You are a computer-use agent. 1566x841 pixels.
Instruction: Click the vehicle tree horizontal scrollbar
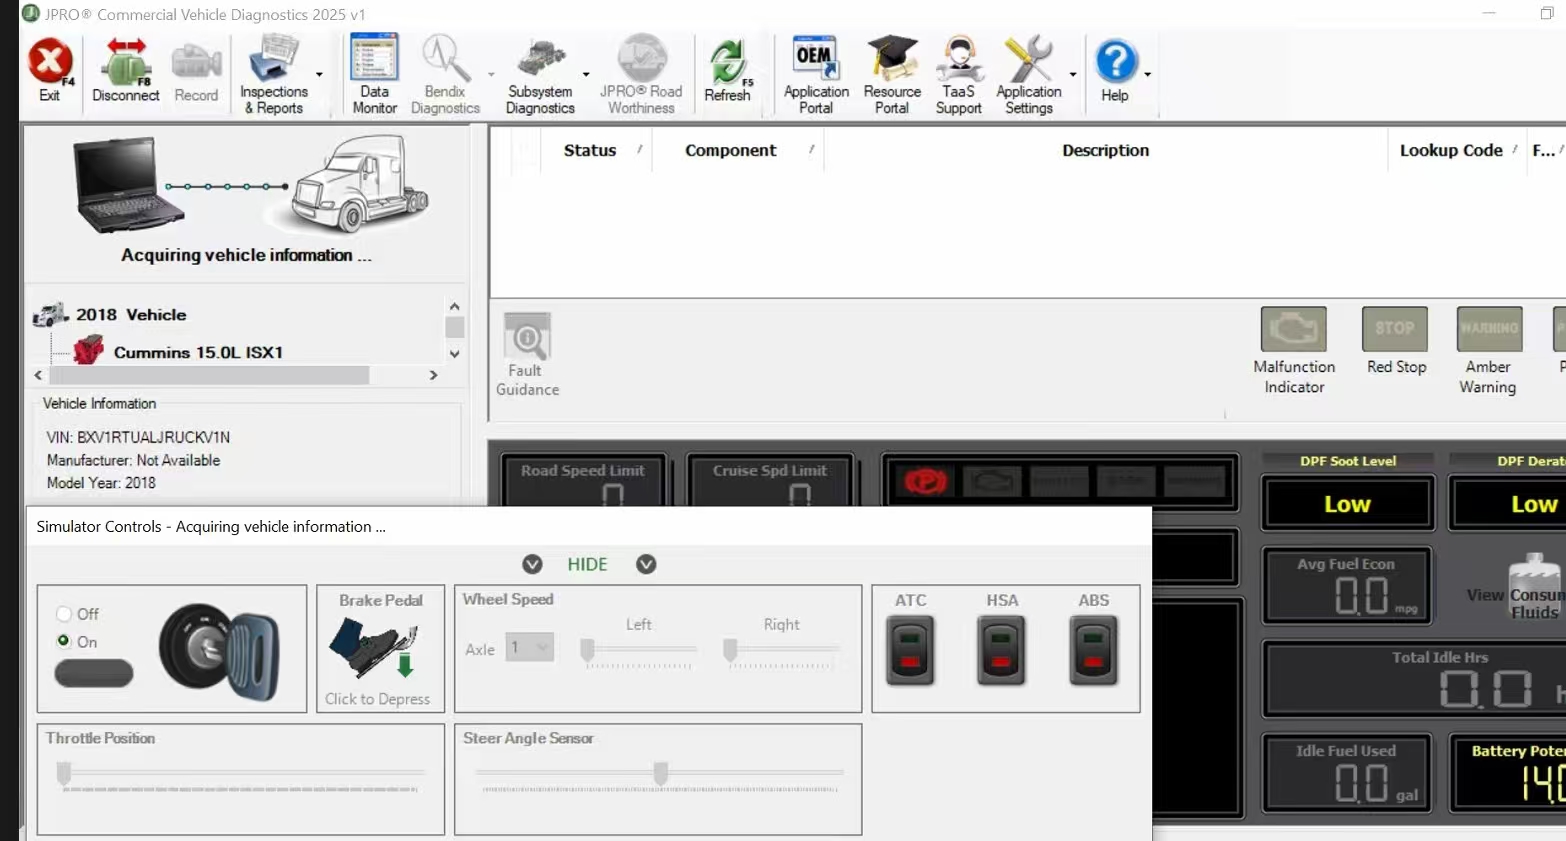click(209, 375)
